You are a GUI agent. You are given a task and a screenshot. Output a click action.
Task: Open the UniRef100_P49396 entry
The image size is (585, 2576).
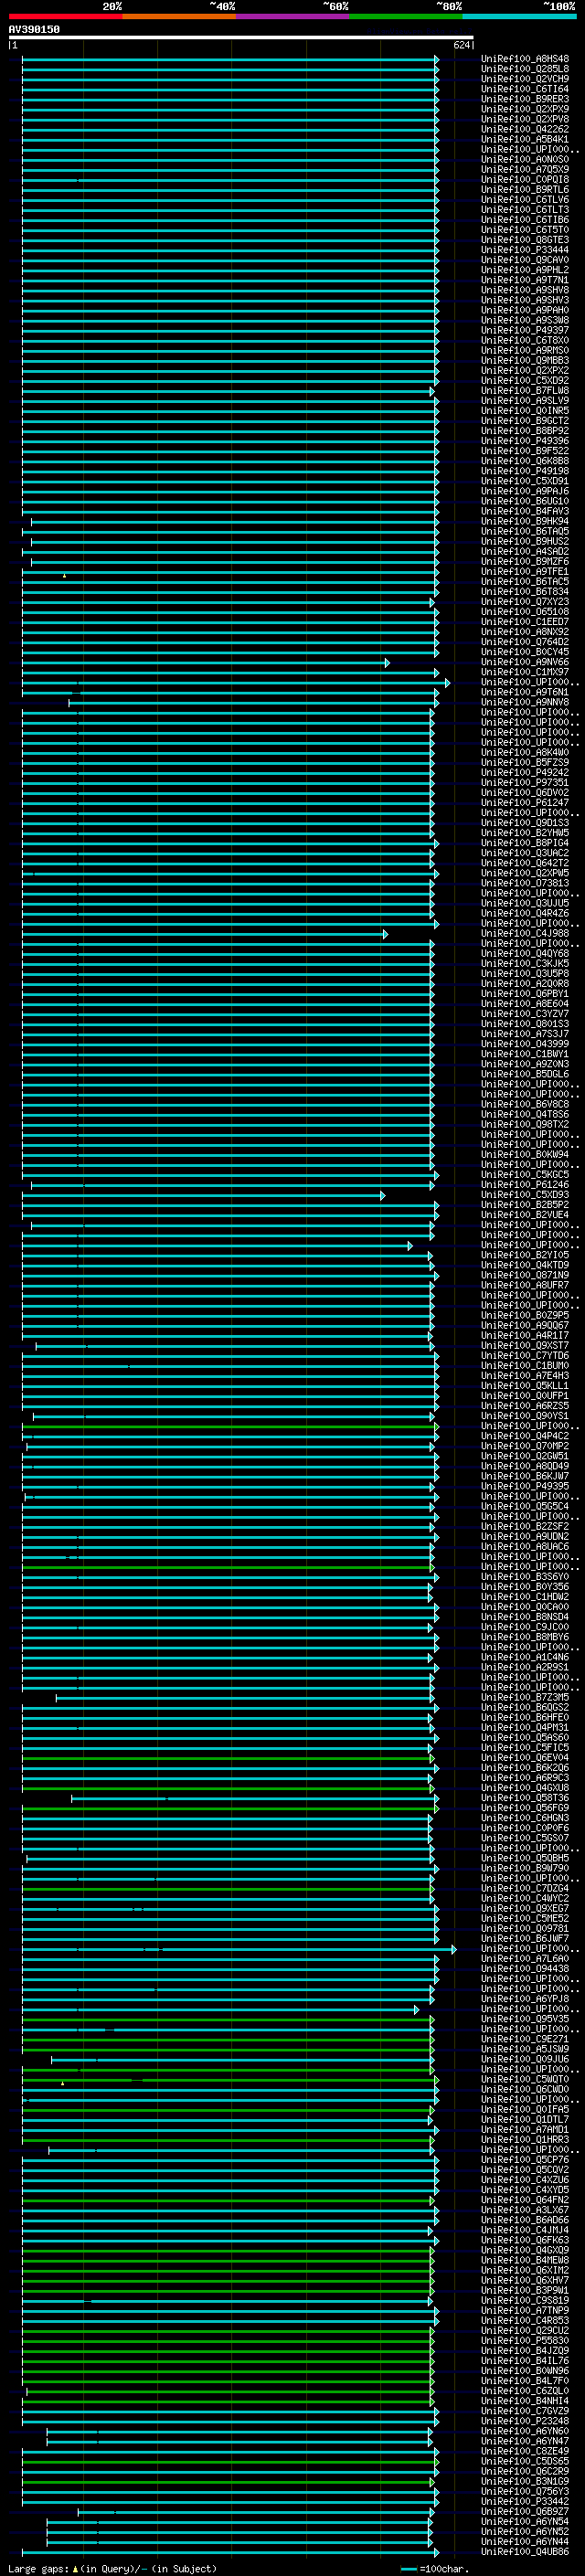pyautogui.click(x=525, y=441)
